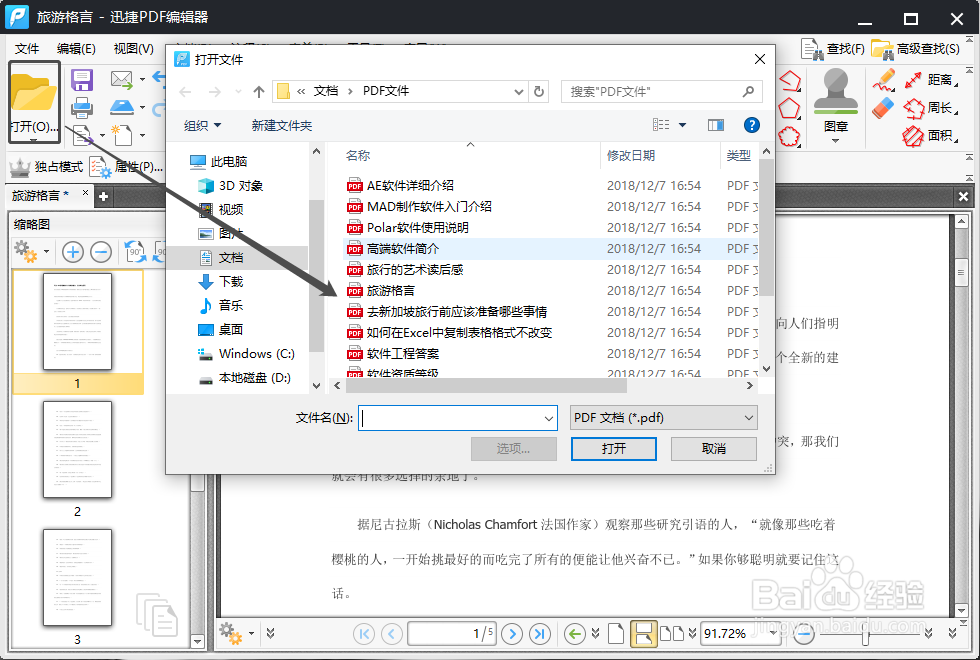Select the file 软件工程答案

click(393, 354)
